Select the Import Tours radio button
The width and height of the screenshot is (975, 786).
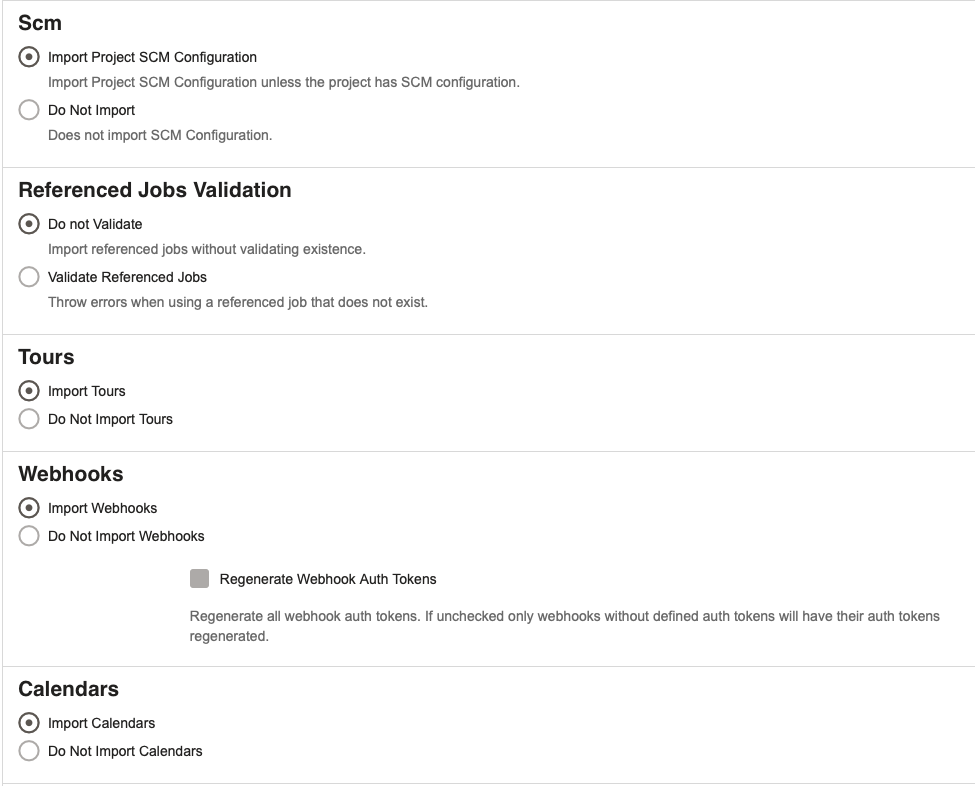pos(29,391)
